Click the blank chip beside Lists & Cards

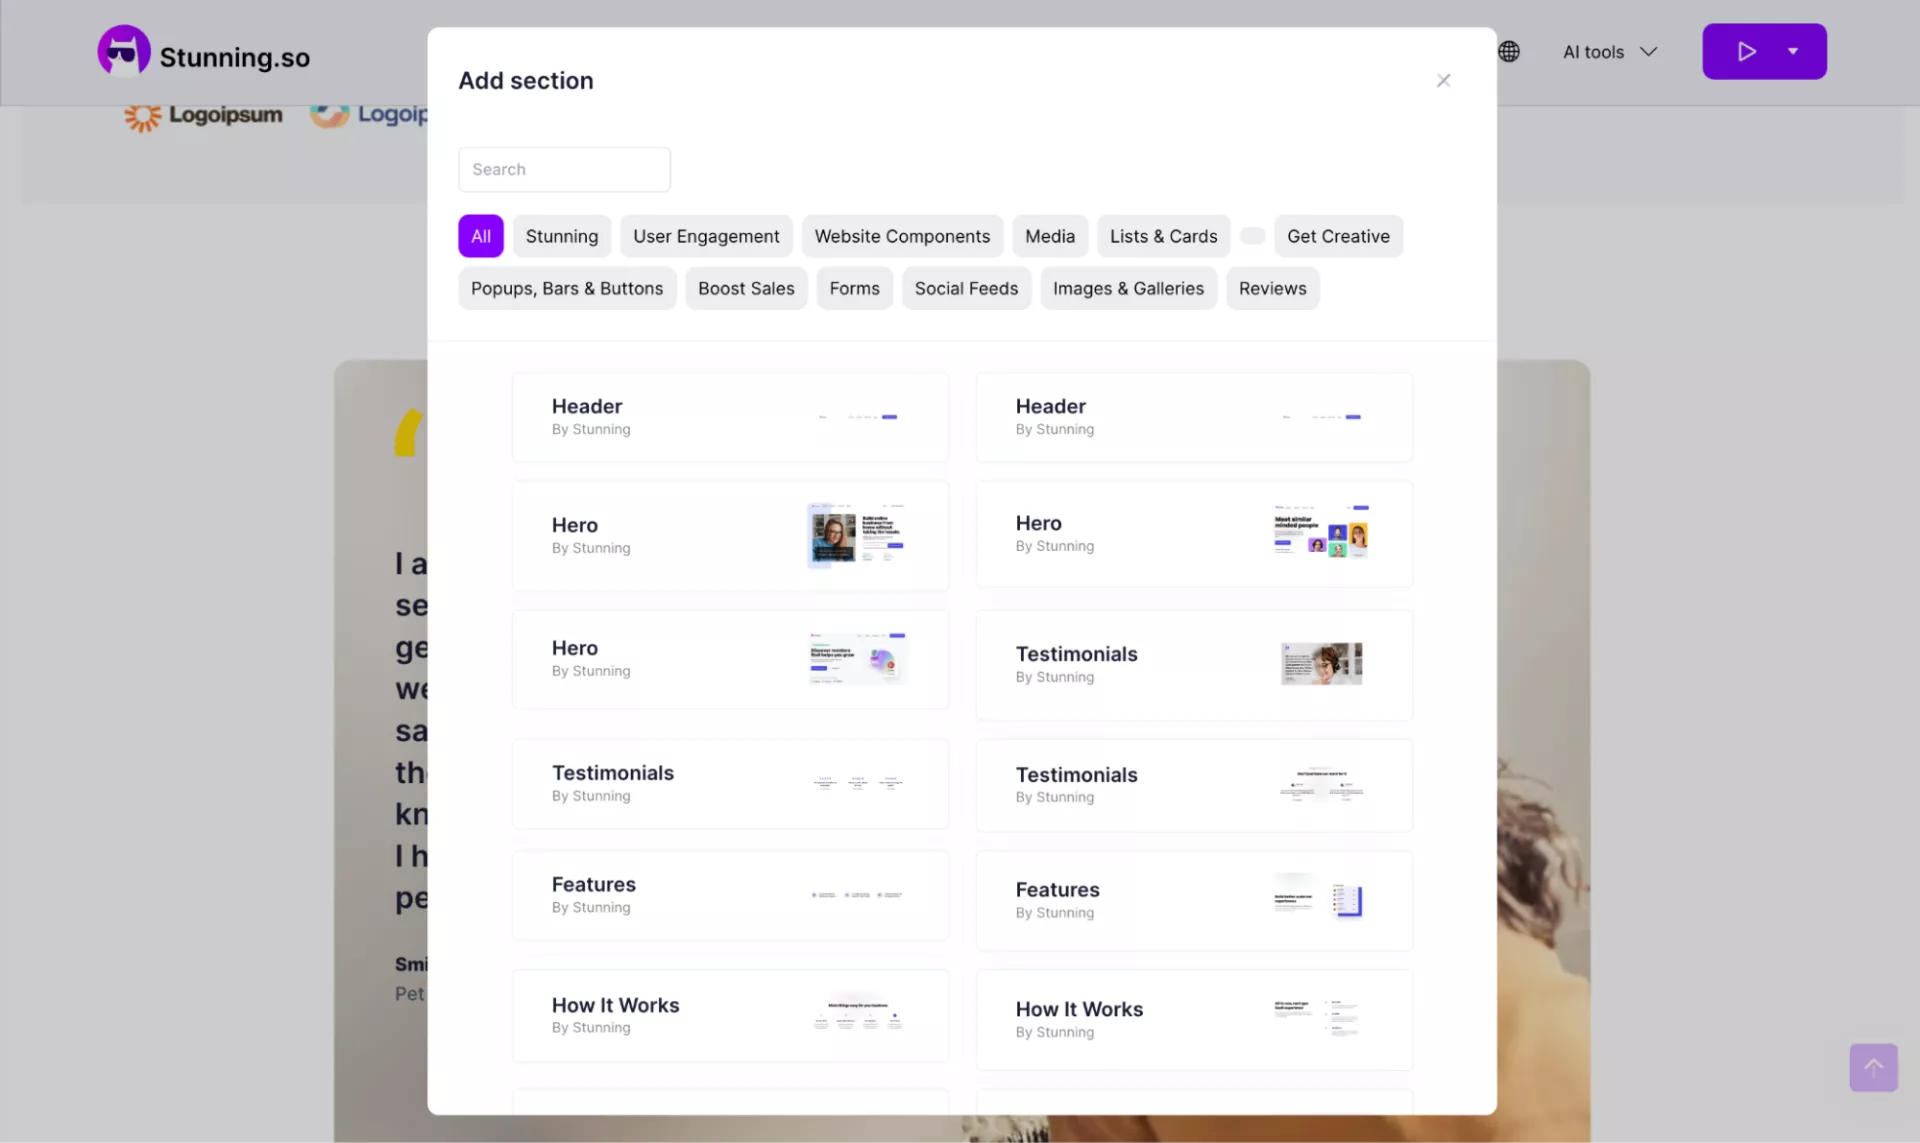1252,237
